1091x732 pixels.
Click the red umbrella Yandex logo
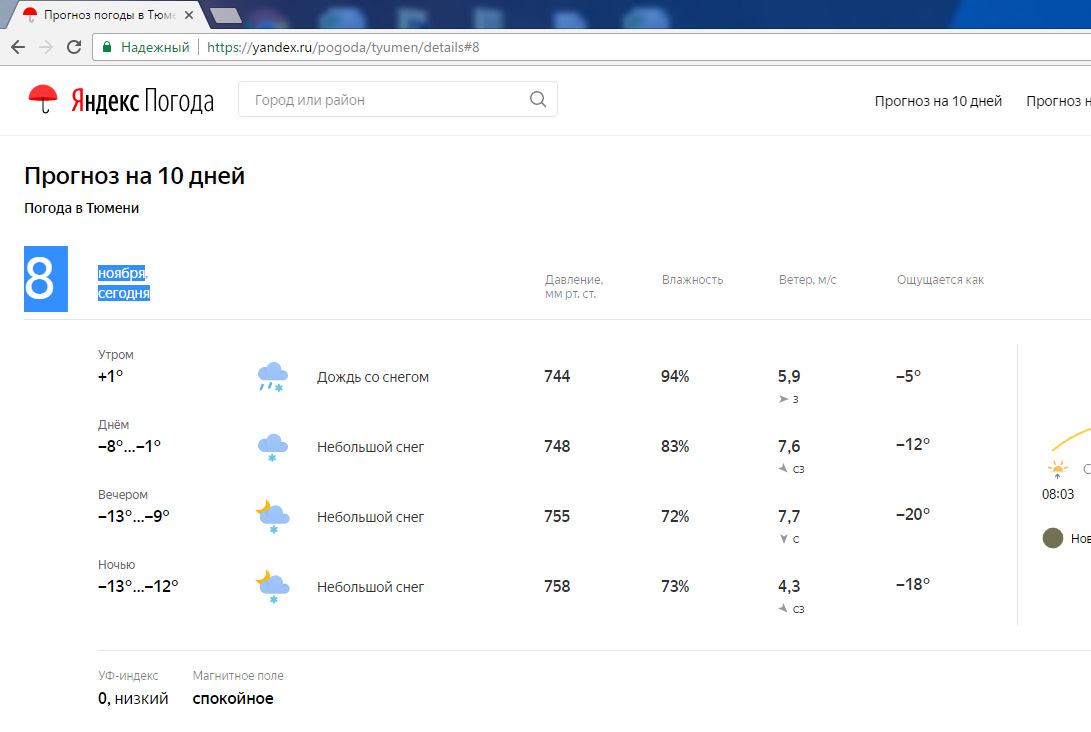coord(42,100)
